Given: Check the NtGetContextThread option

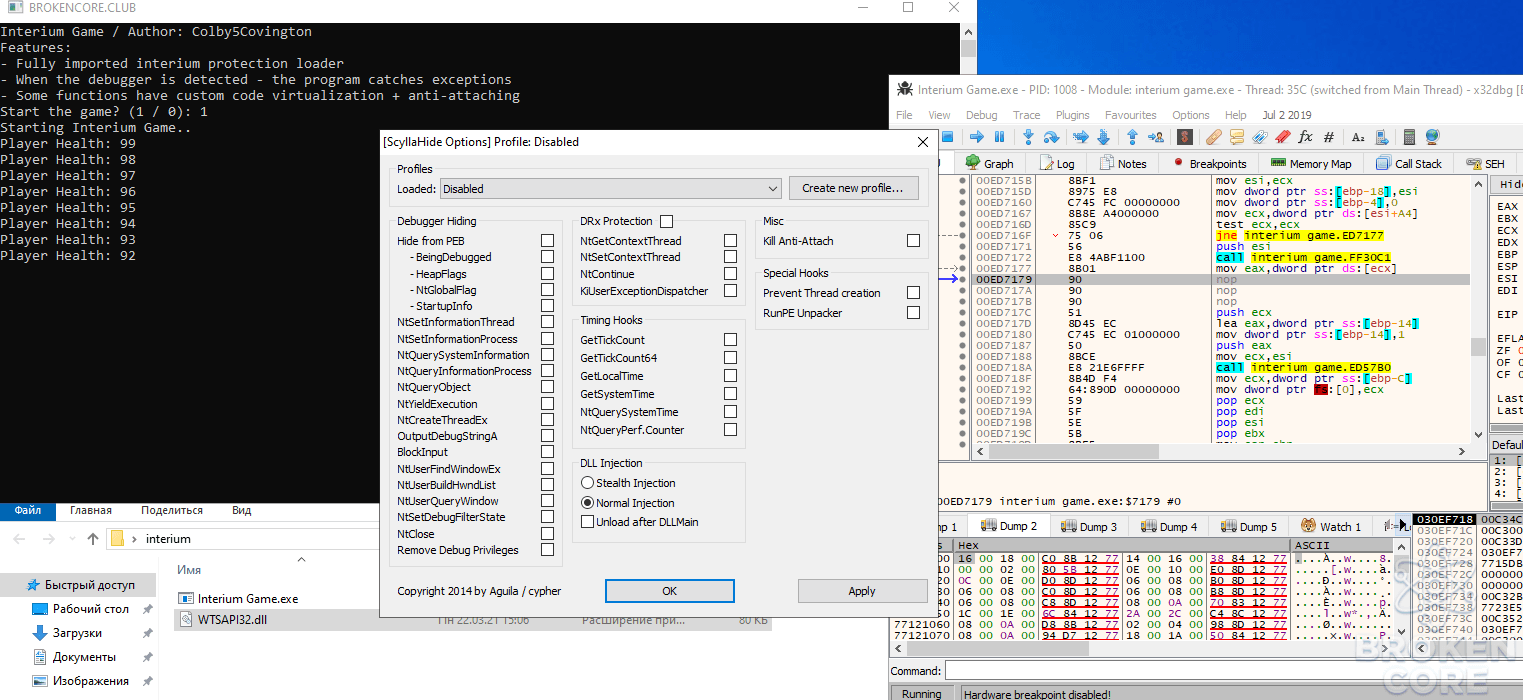Looking at the screenshot, I should (730, 241).
